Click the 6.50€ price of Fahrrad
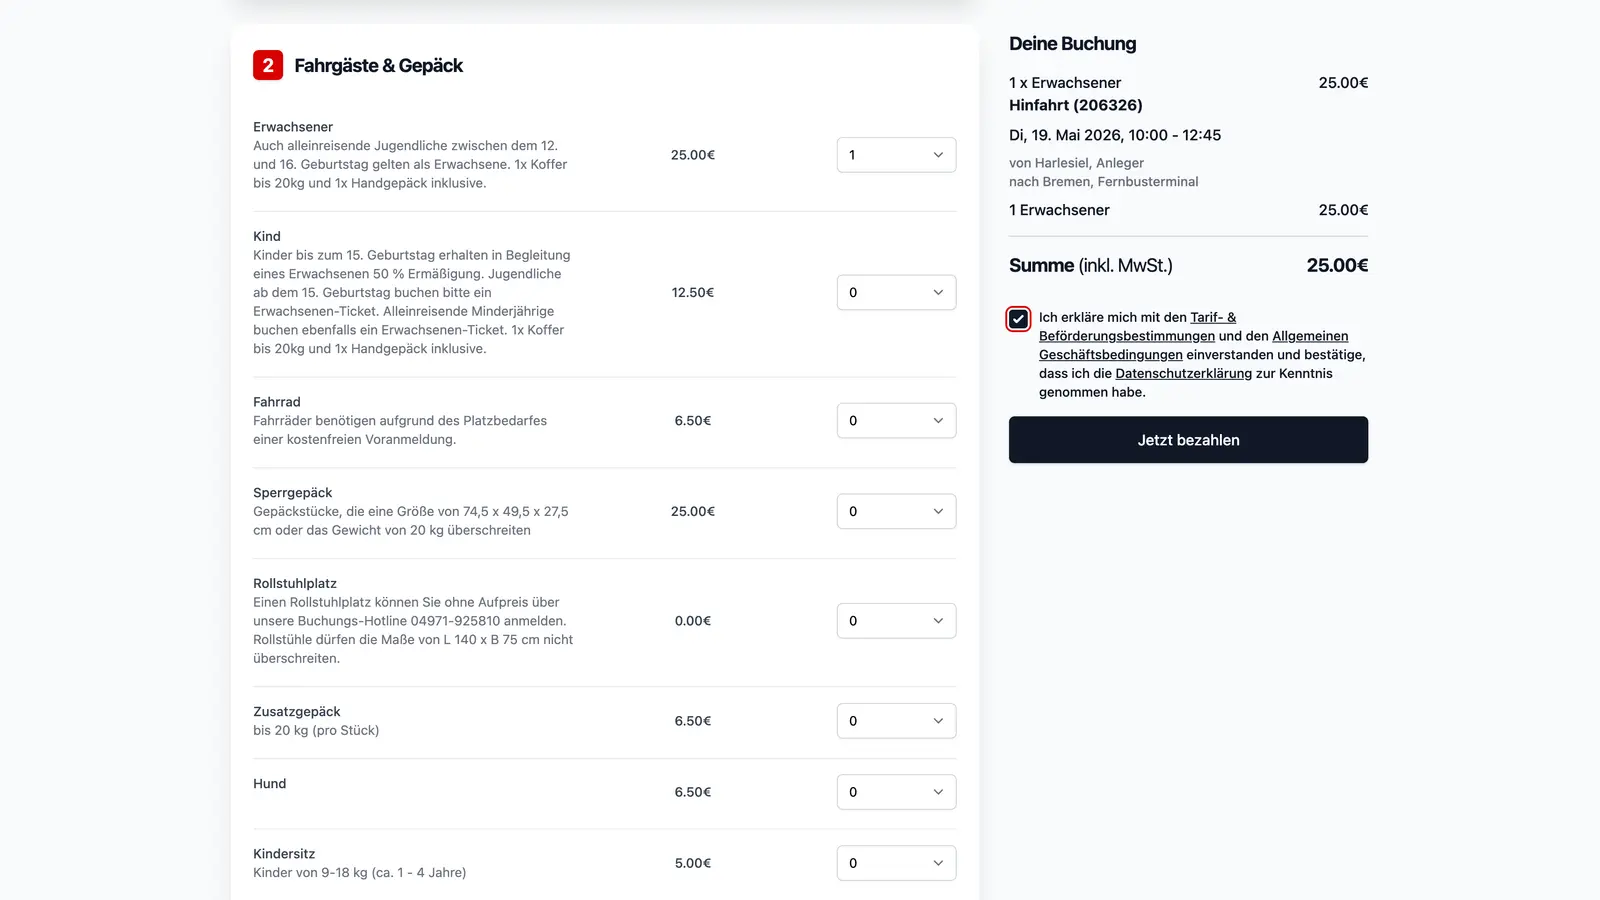 click(693, 421)
